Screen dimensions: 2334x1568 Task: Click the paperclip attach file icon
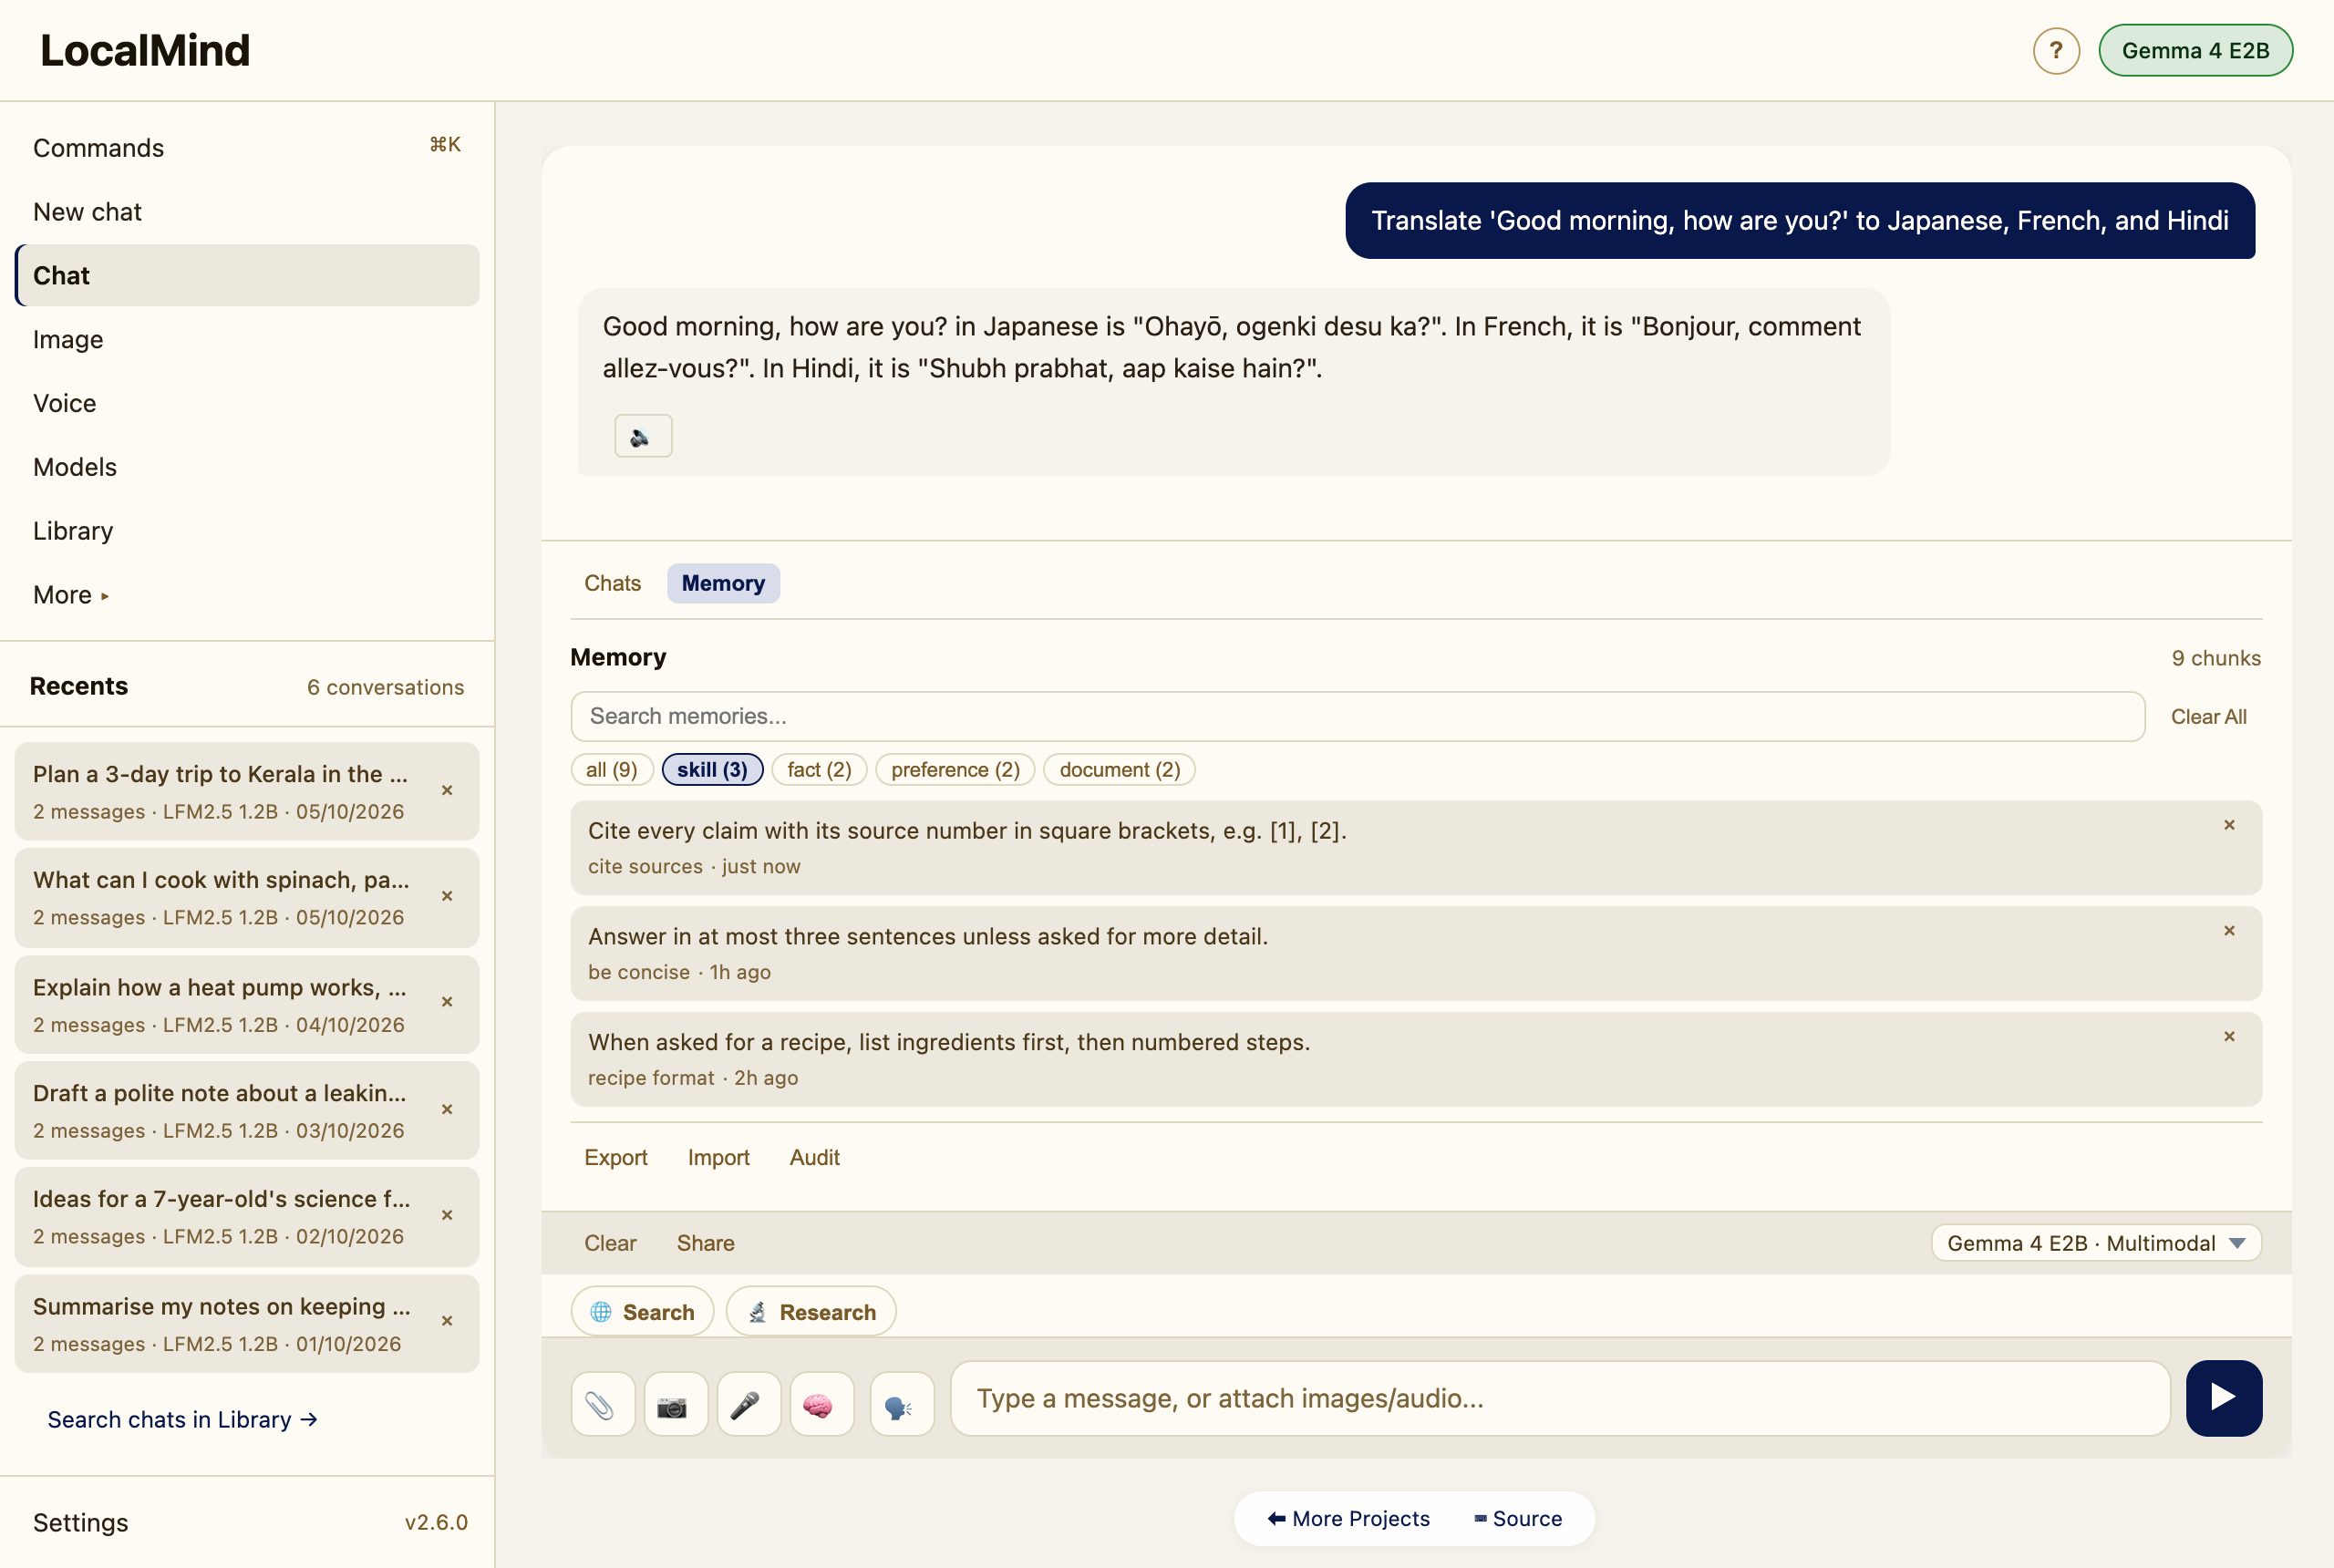tap(602, 1404)
